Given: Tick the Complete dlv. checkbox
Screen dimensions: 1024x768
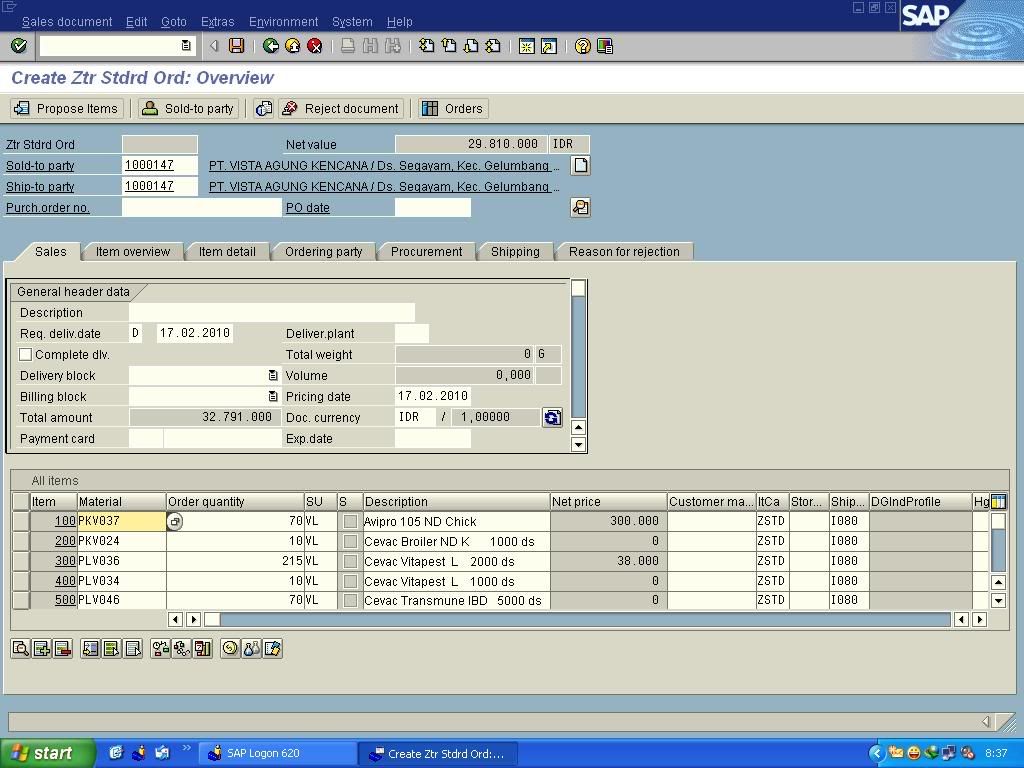Looking at the screenshot, I should 26,355.
